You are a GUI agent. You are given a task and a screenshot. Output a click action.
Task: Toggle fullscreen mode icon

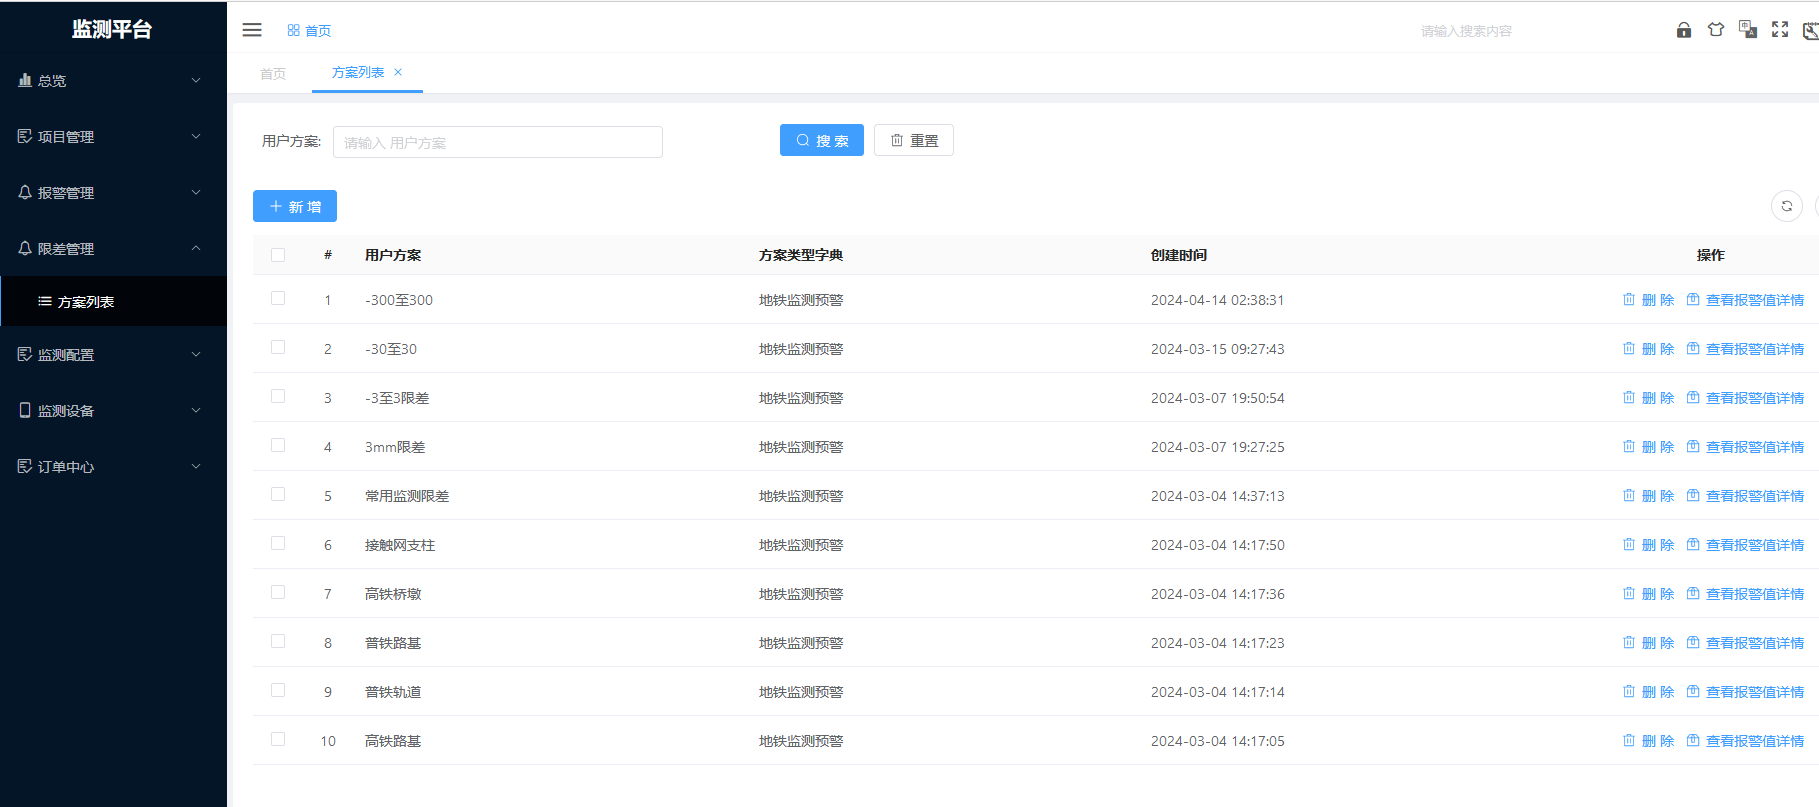[x=1780, y=30]
